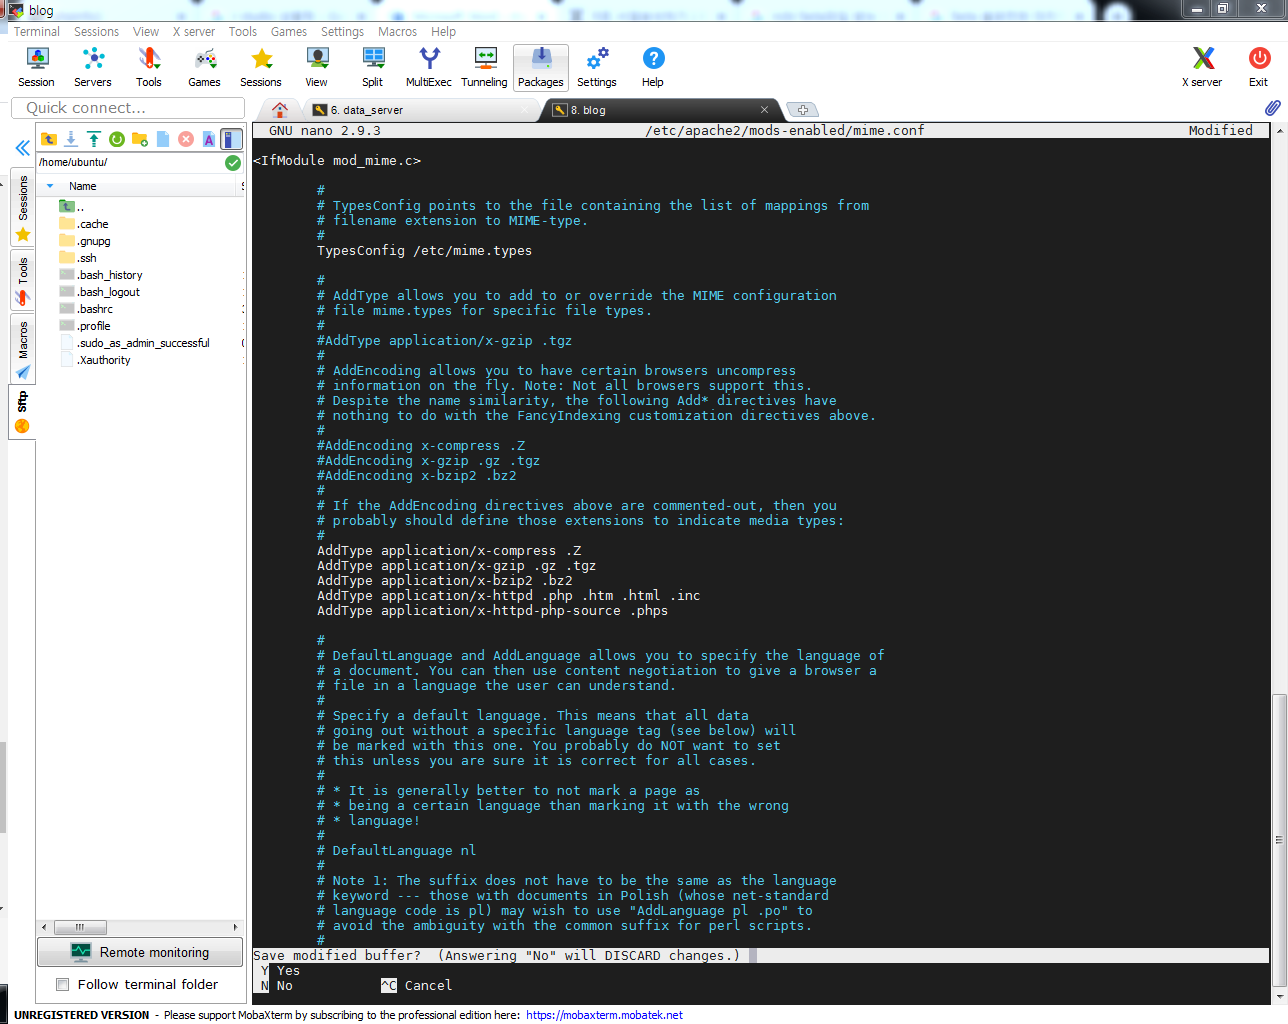Confirm path with green checkmark icon
Screen dimensions: 1288x1024
(233, 162)
